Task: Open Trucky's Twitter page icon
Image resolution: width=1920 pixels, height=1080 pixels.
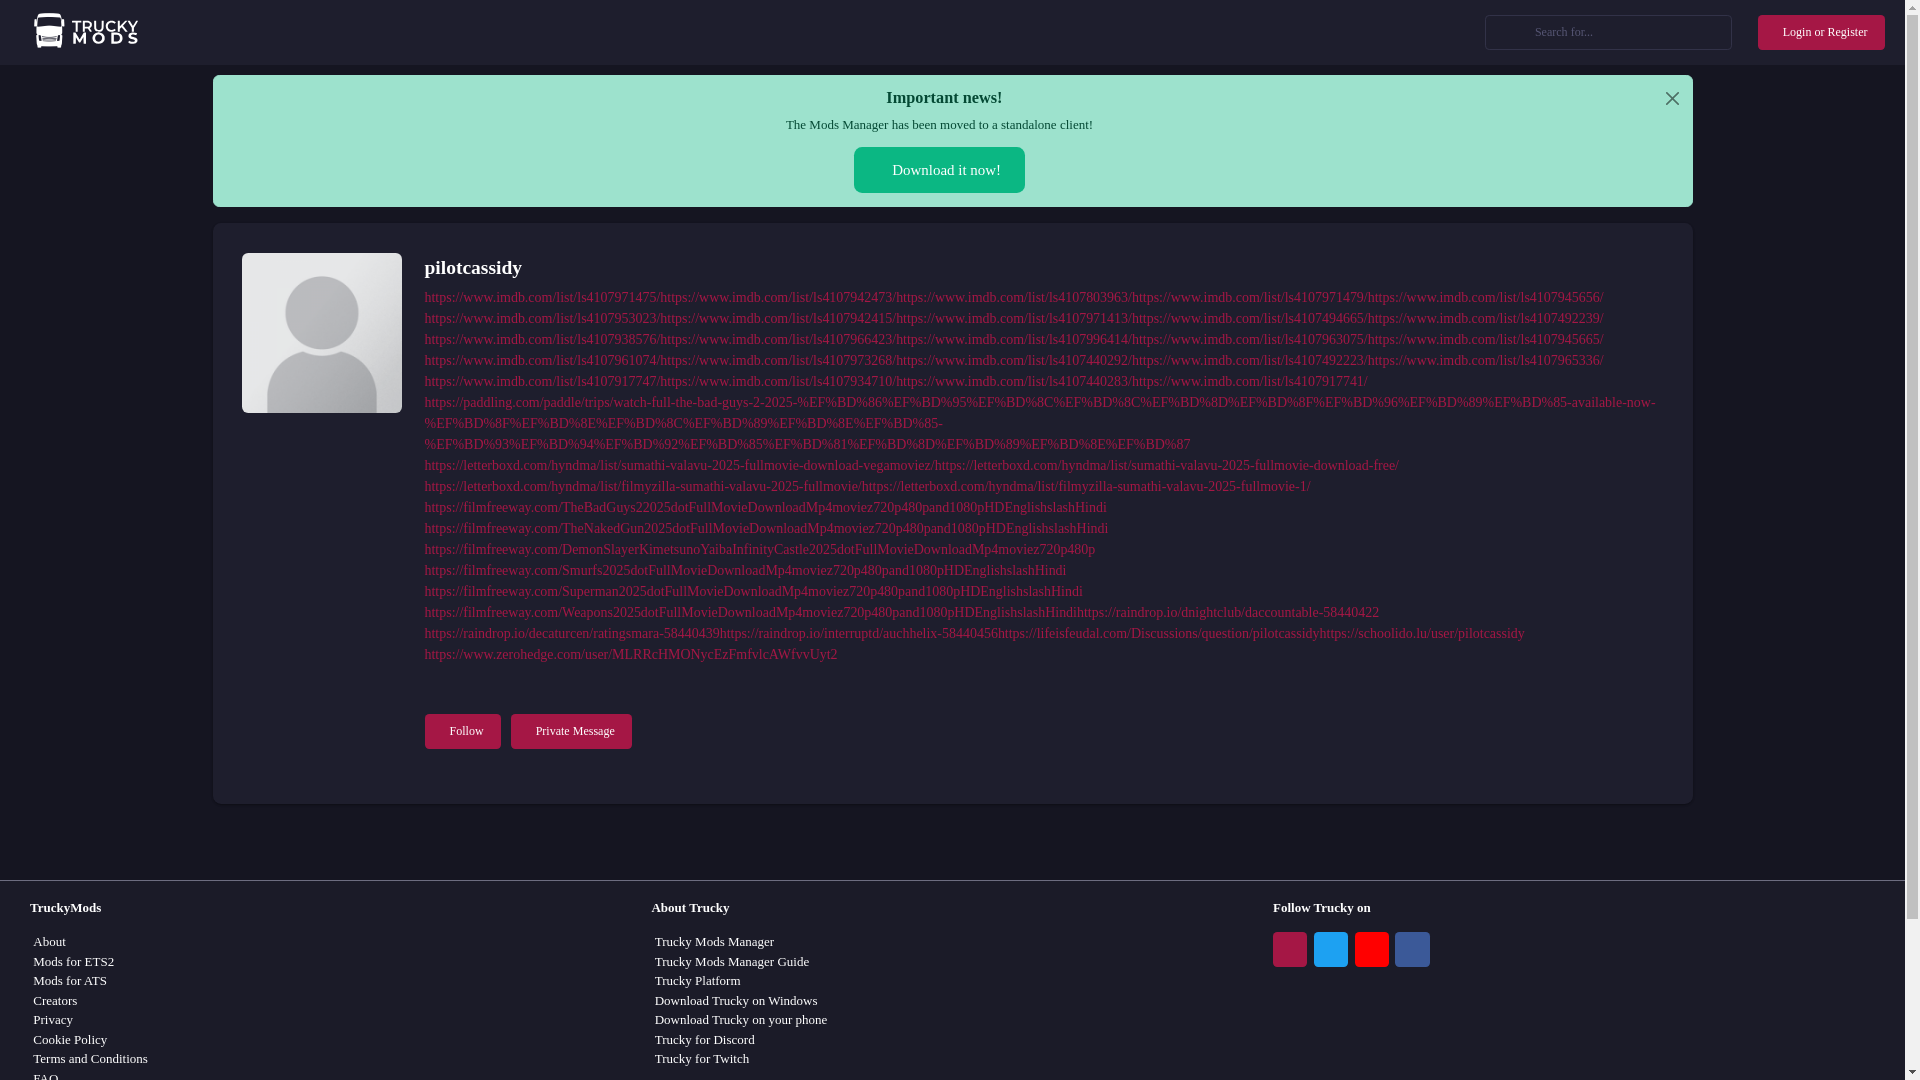Action: 1330,949
